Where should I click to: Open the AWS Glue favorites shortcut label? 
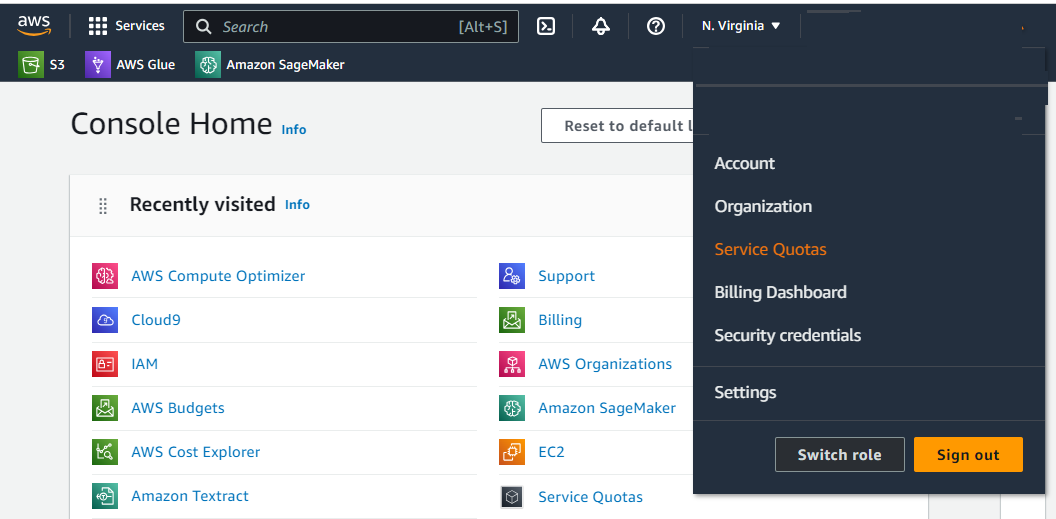(x=145, y=65)
